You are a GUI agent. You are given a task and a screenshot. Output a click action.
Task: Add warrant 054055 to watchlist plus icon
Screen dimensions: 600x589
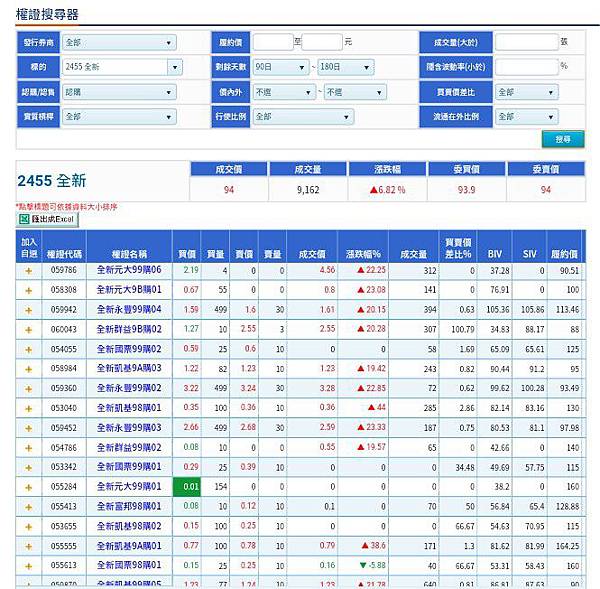click(x=29, y=350)
